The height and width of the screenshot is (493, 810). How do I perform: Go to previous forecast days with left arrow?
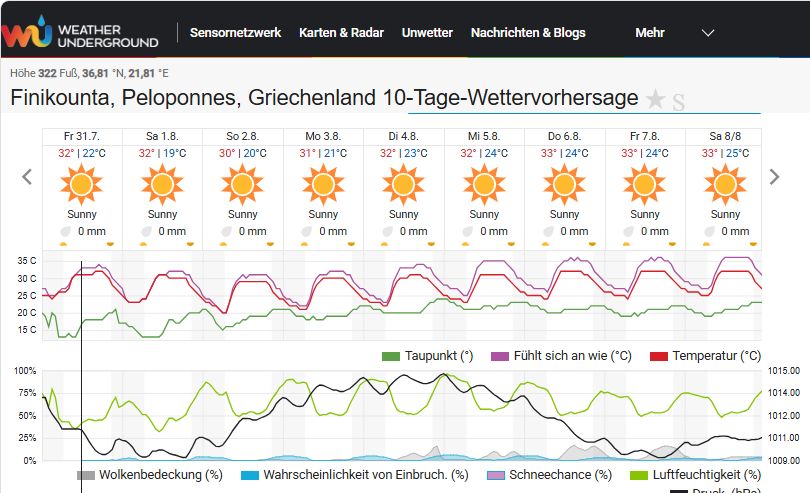[x=27, y=177]
